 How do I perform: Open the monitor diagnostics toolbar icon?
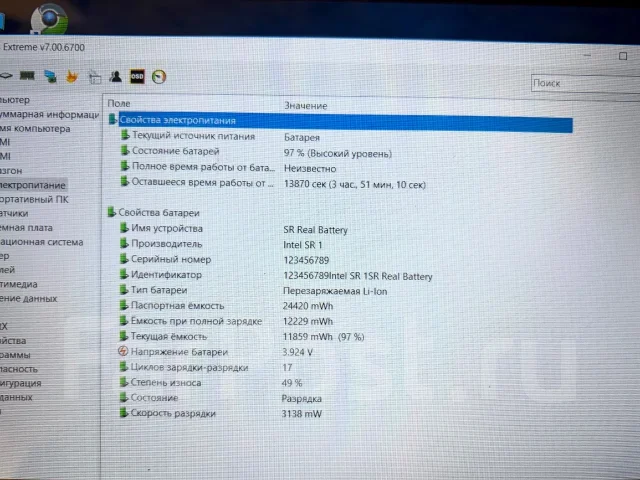50,76
